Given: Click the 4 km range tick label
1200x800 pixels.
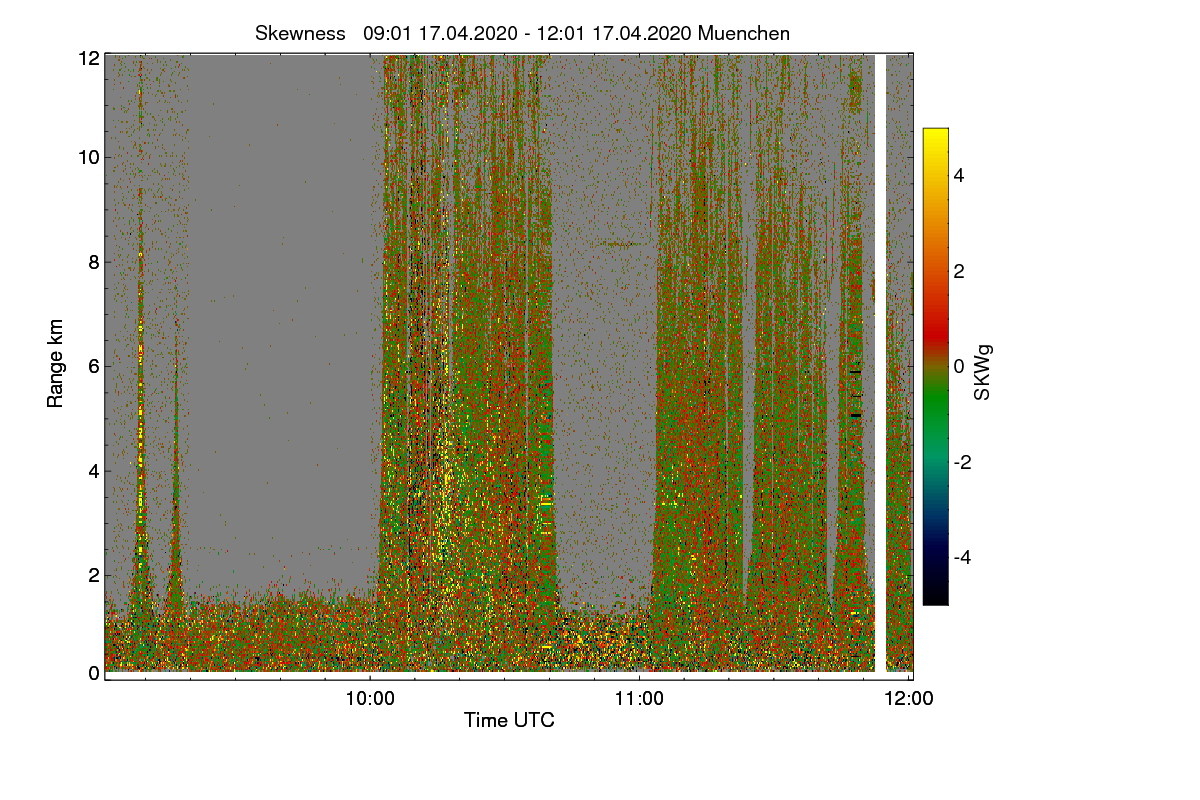Looking at the screenshot, I should point(94,470).
